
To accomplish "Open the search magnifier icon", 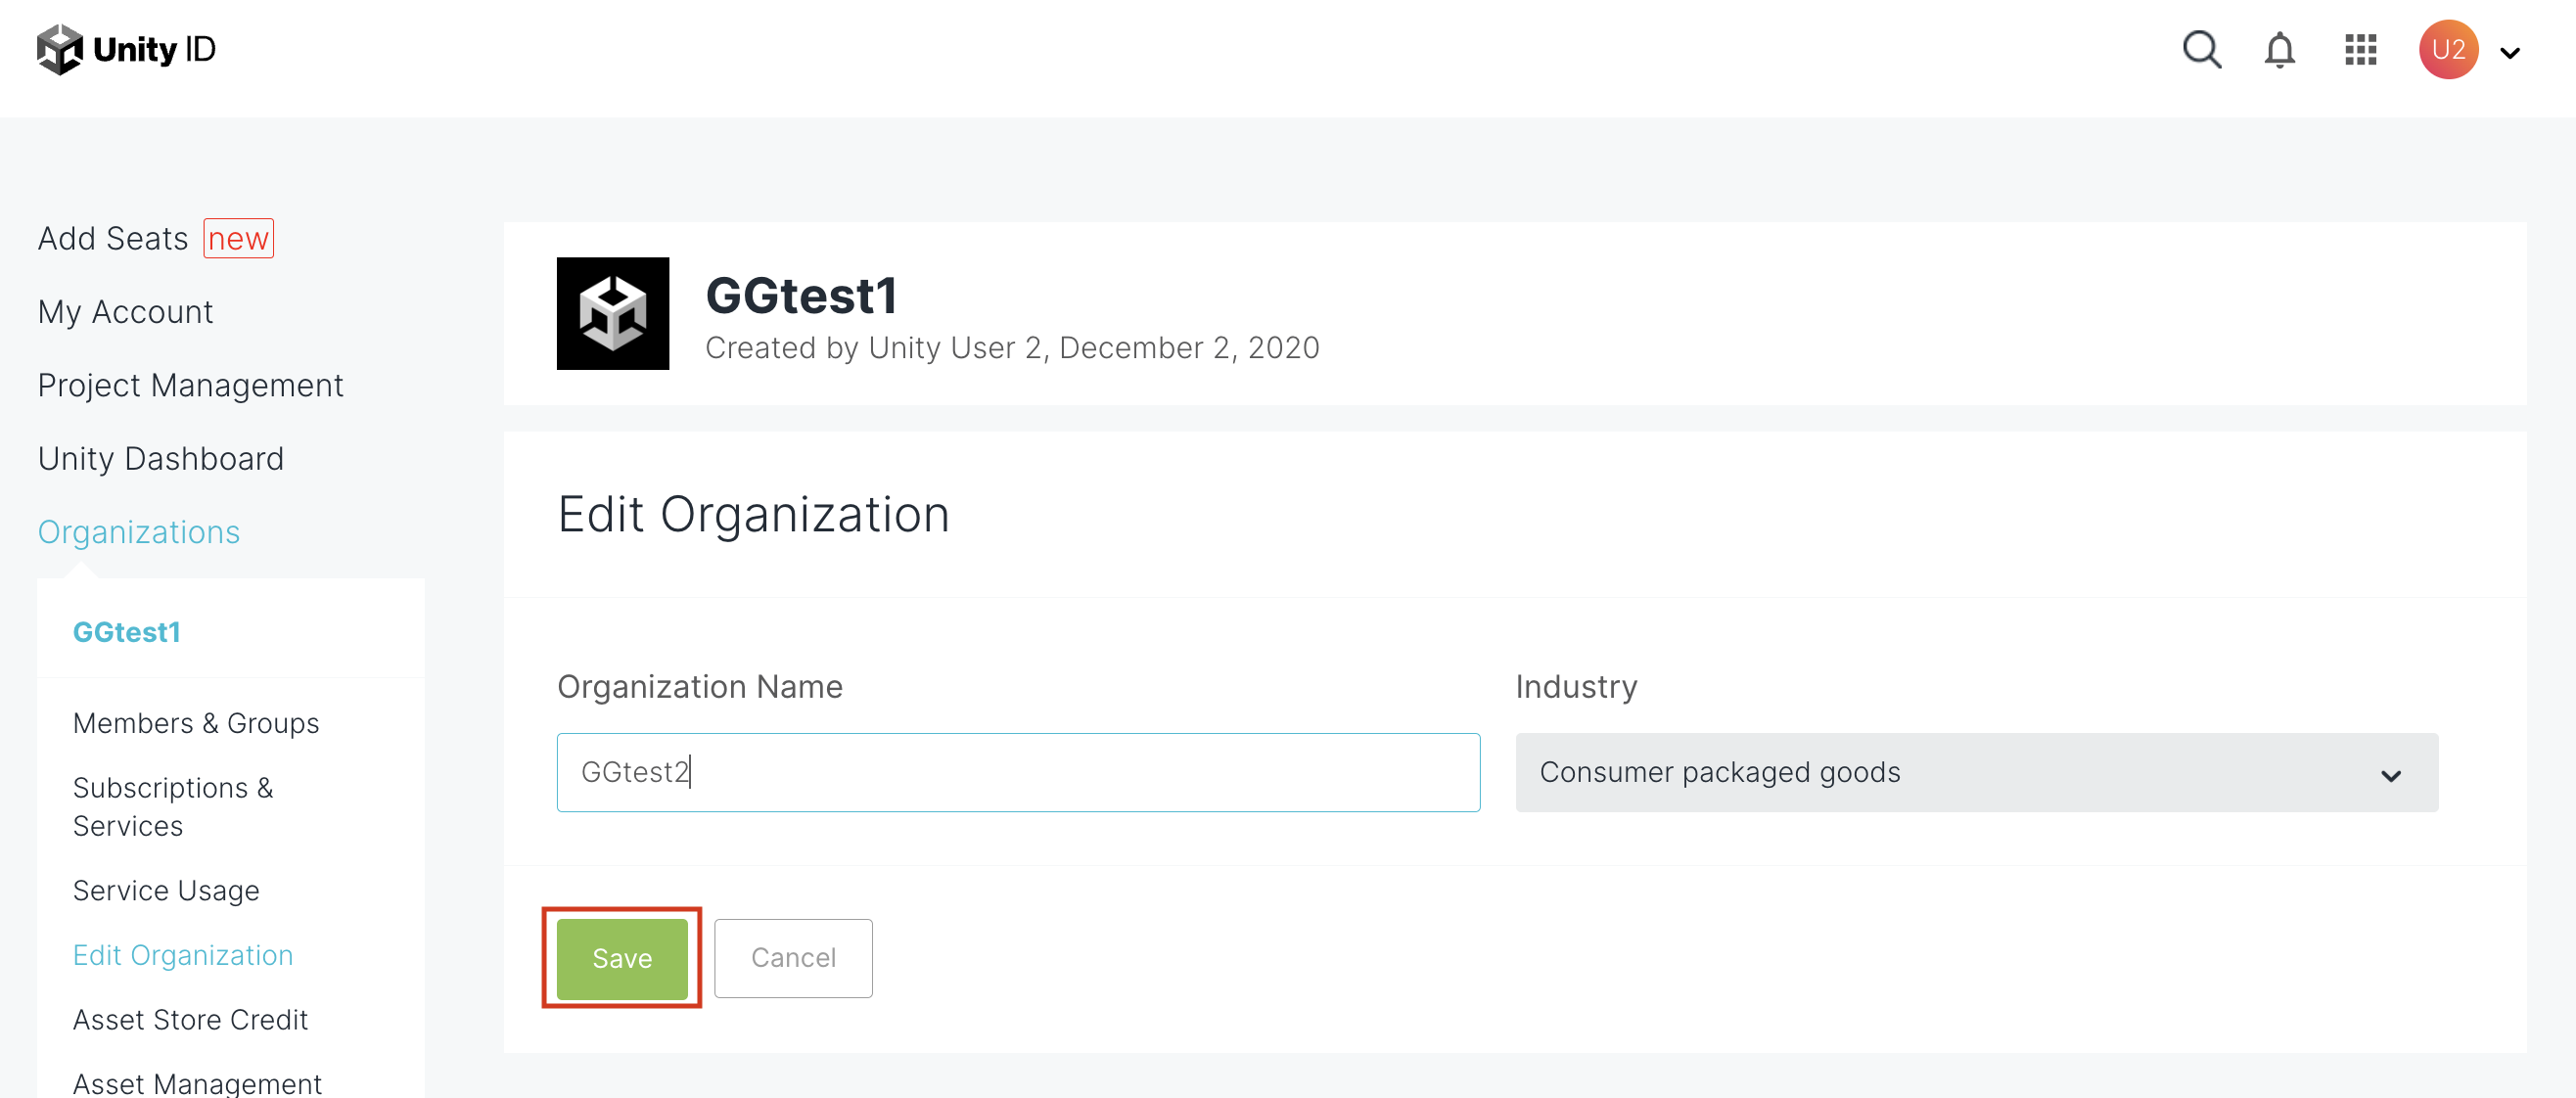I will pos(2201,49).
